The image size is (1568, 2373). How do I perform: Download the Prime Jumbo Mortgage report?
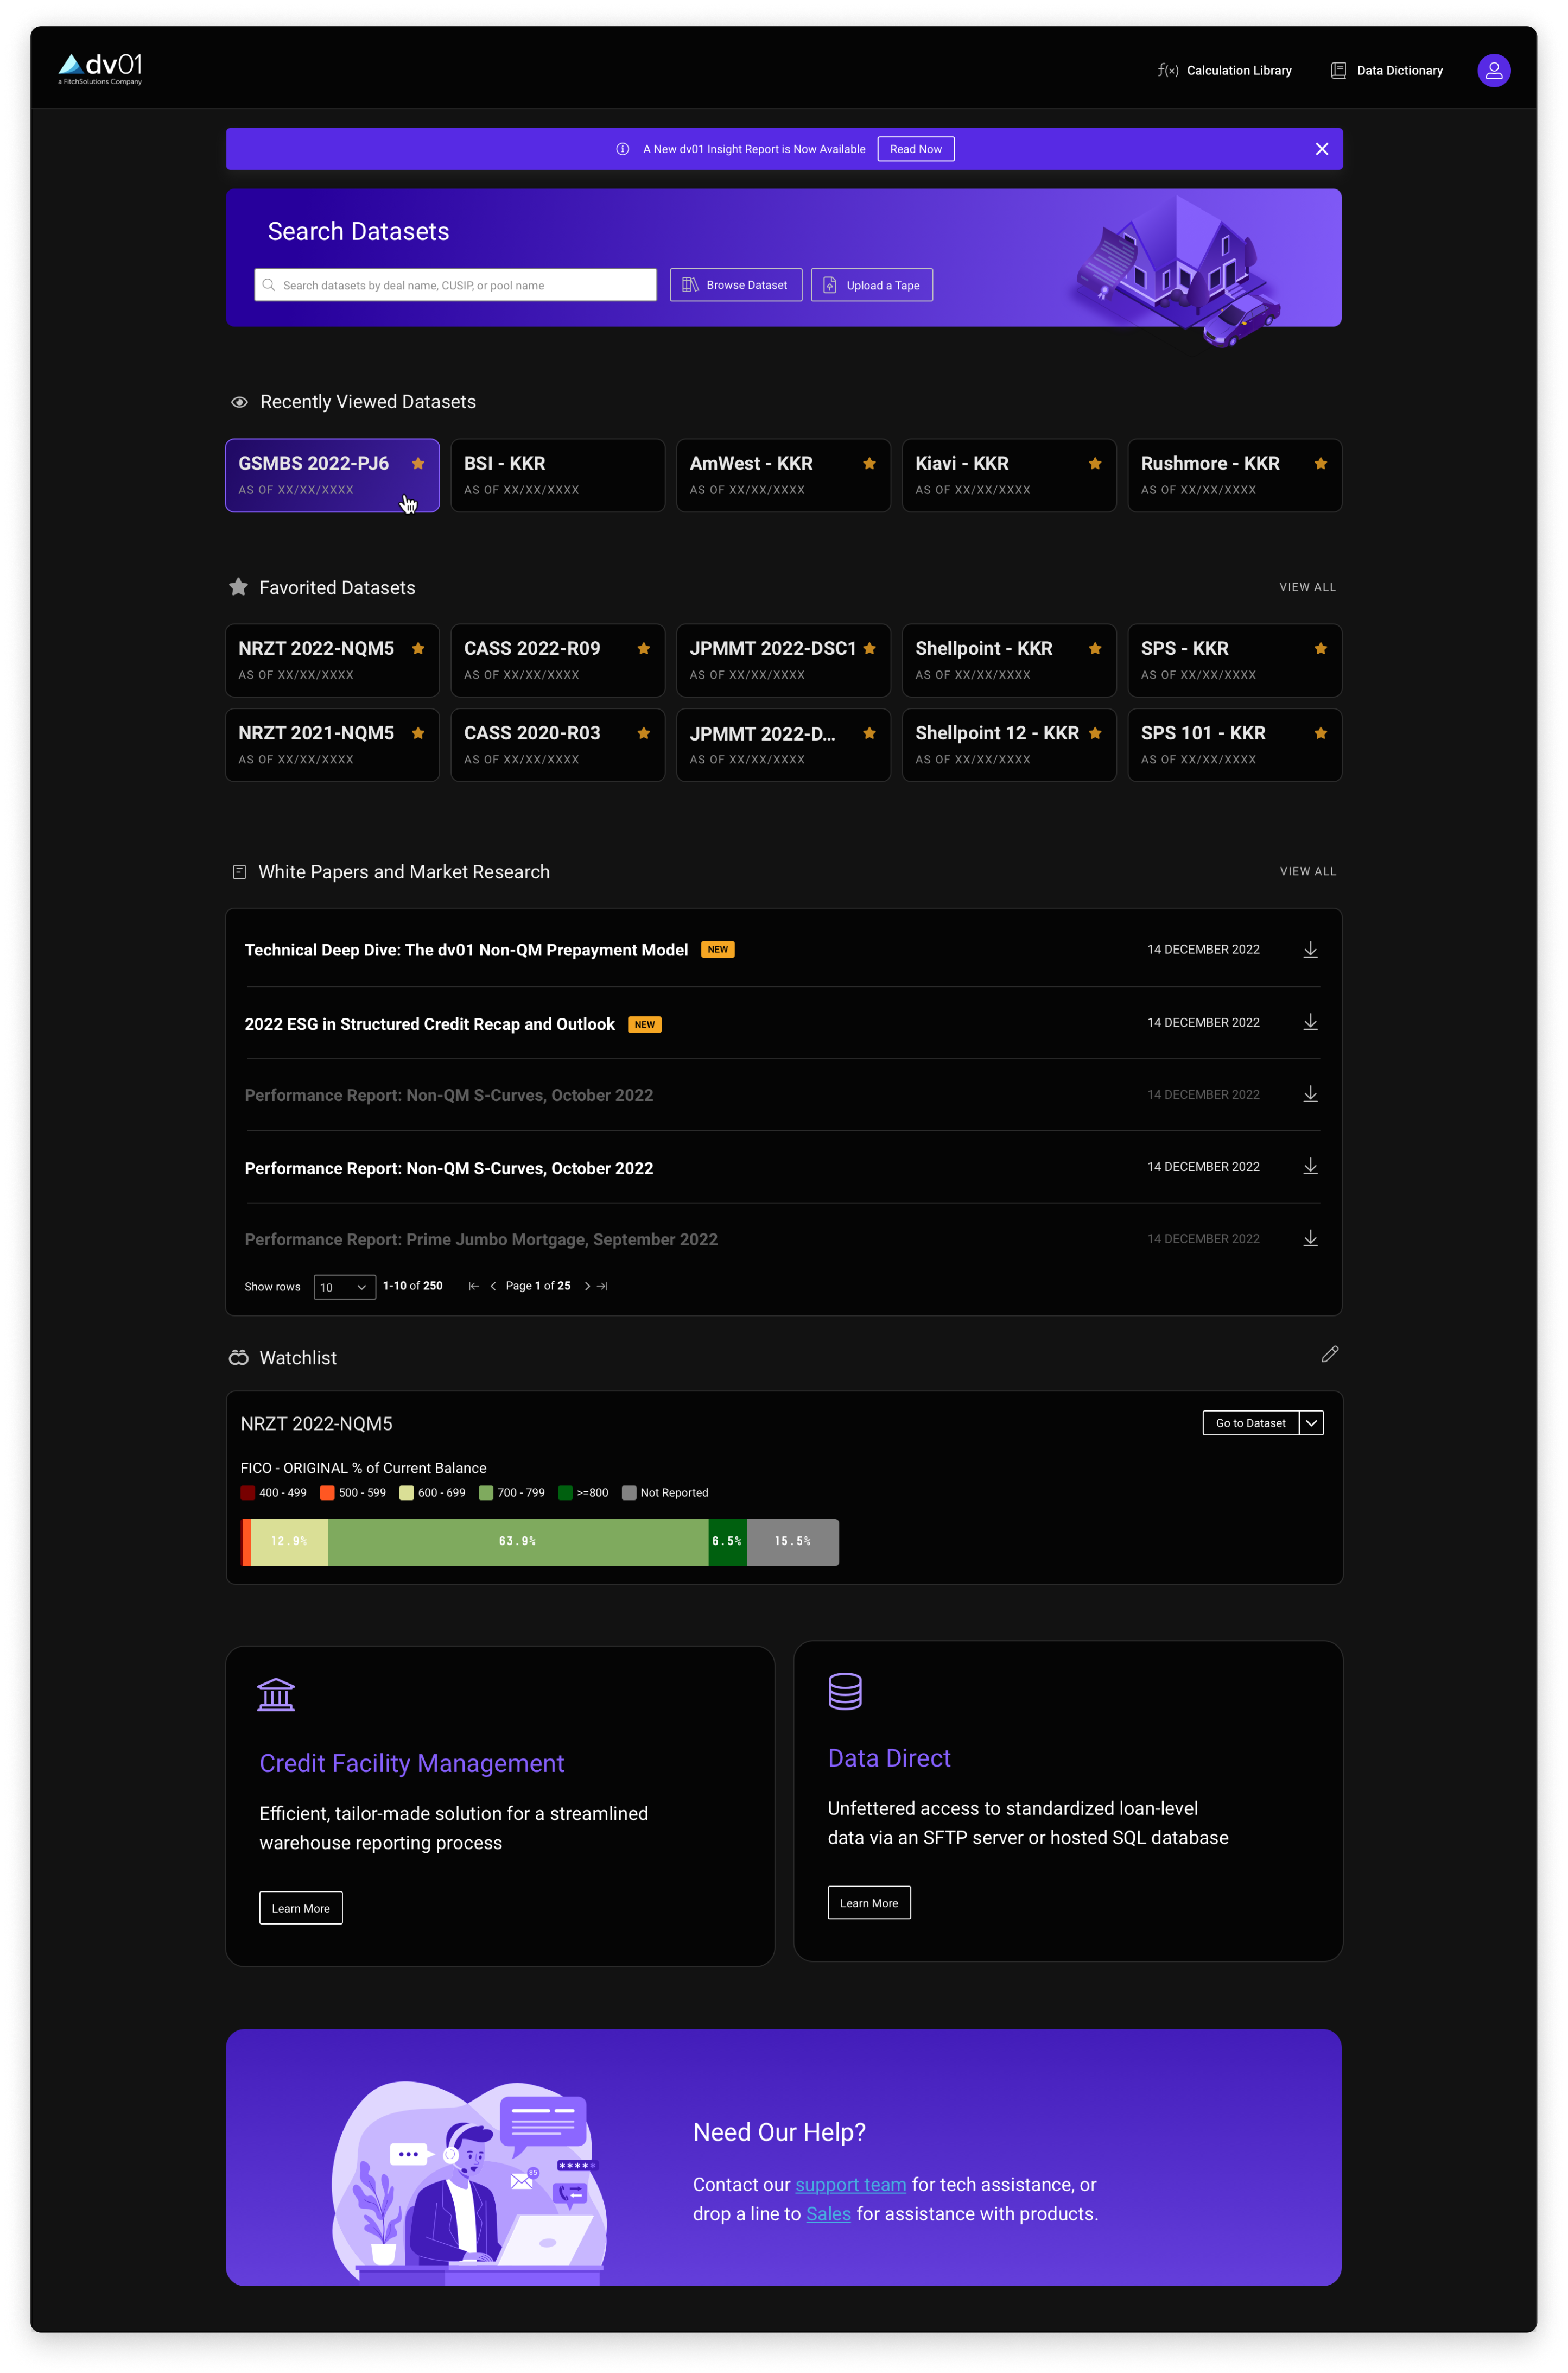coord(1310,1238)
